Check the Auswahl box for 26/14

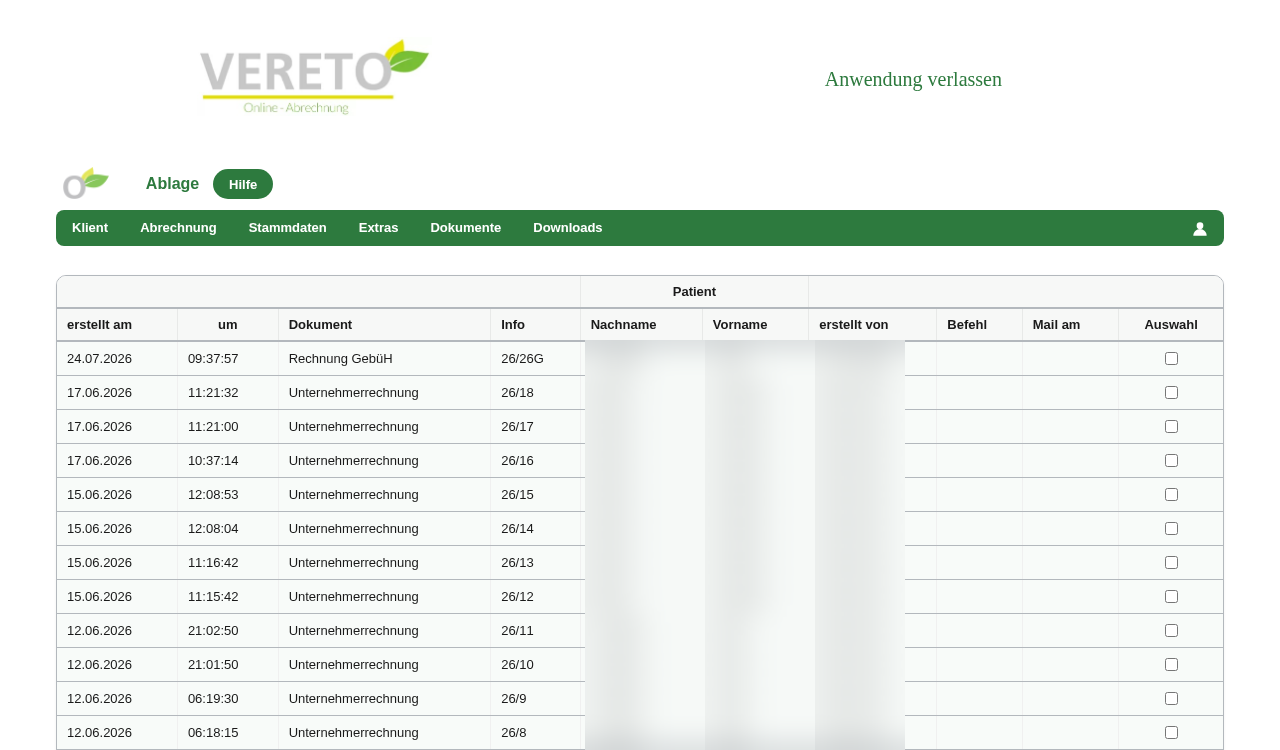coord(1171,529)
